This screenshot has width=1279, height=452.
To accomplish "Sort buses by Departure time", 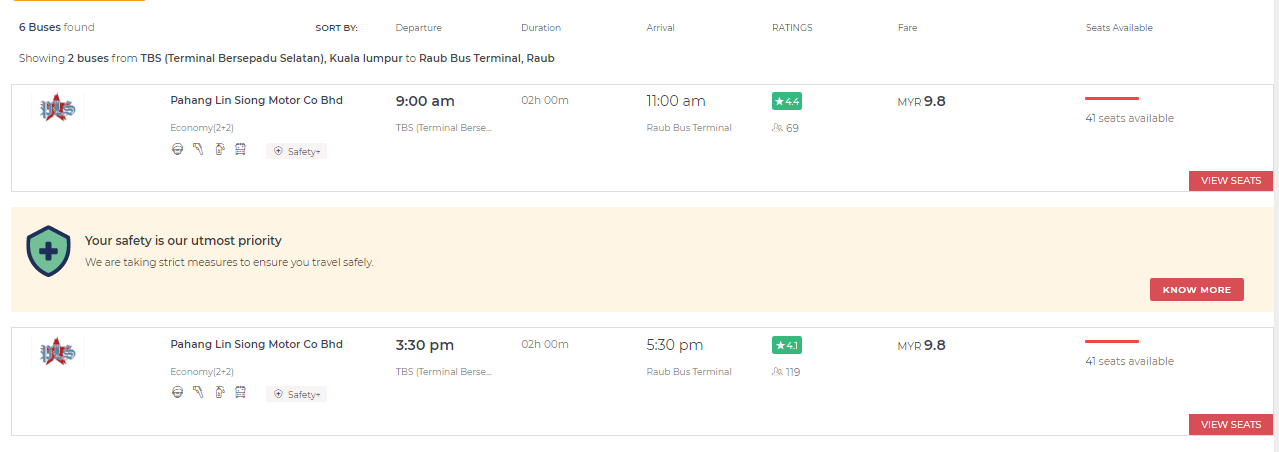I will click(418, 28).
